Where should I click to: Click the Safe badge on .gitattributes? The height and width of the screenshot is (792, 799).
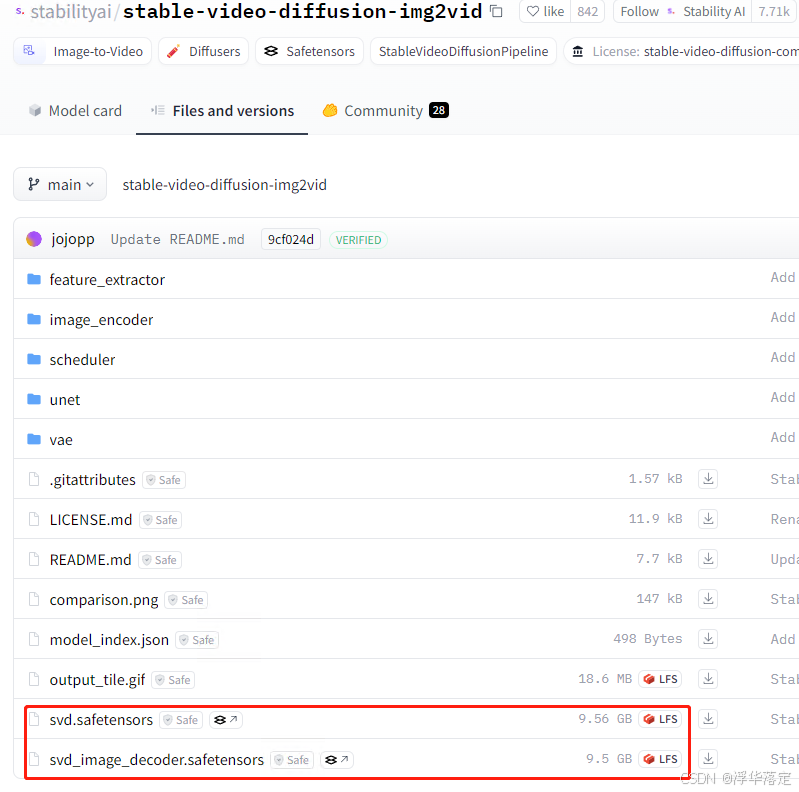pos(164,480)
